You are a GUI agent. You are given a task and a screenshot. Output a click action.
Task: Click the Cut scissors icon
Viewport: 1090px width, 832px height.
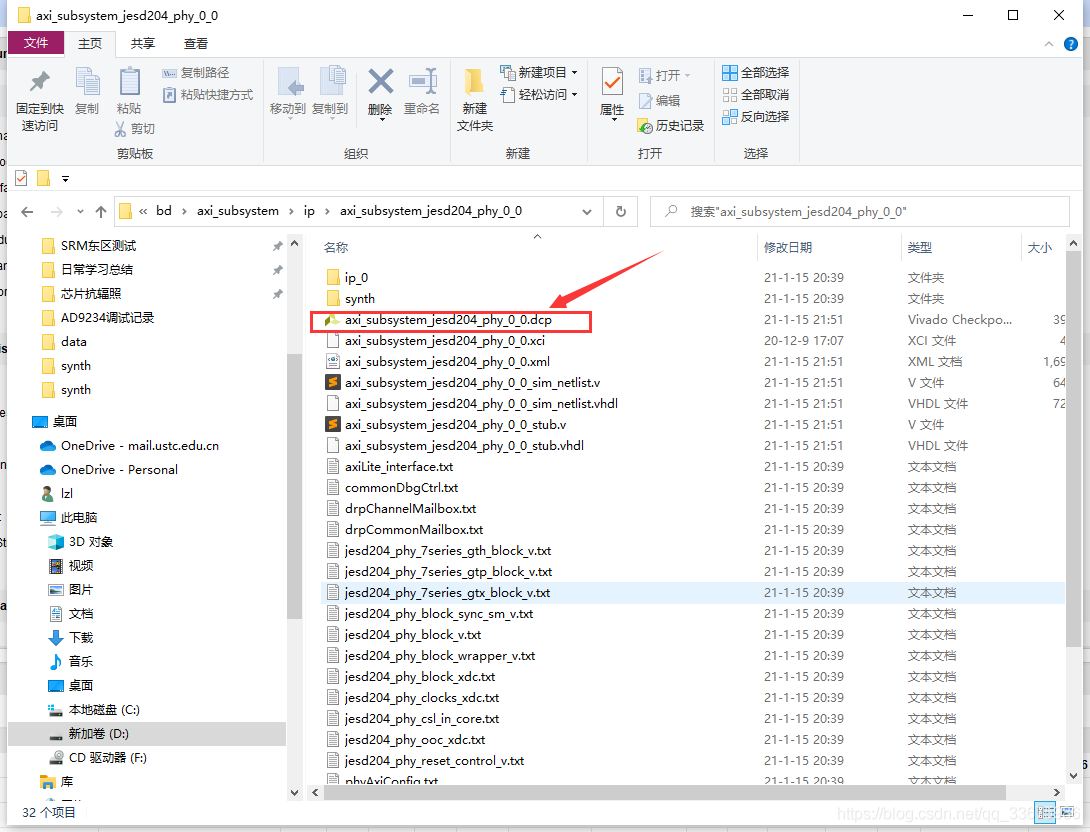tap(120, 129)
